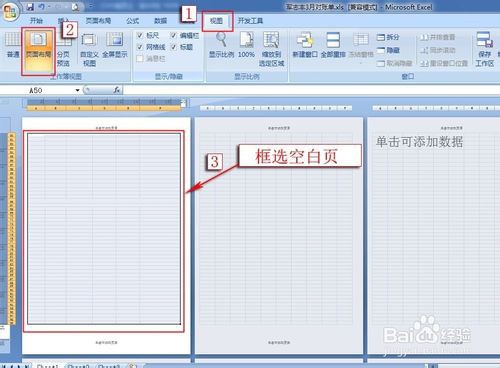This screenshot has height=368, width=500.
Task: Click into the formula bar input
Action: pyautogui.click(x=311, y=90)
